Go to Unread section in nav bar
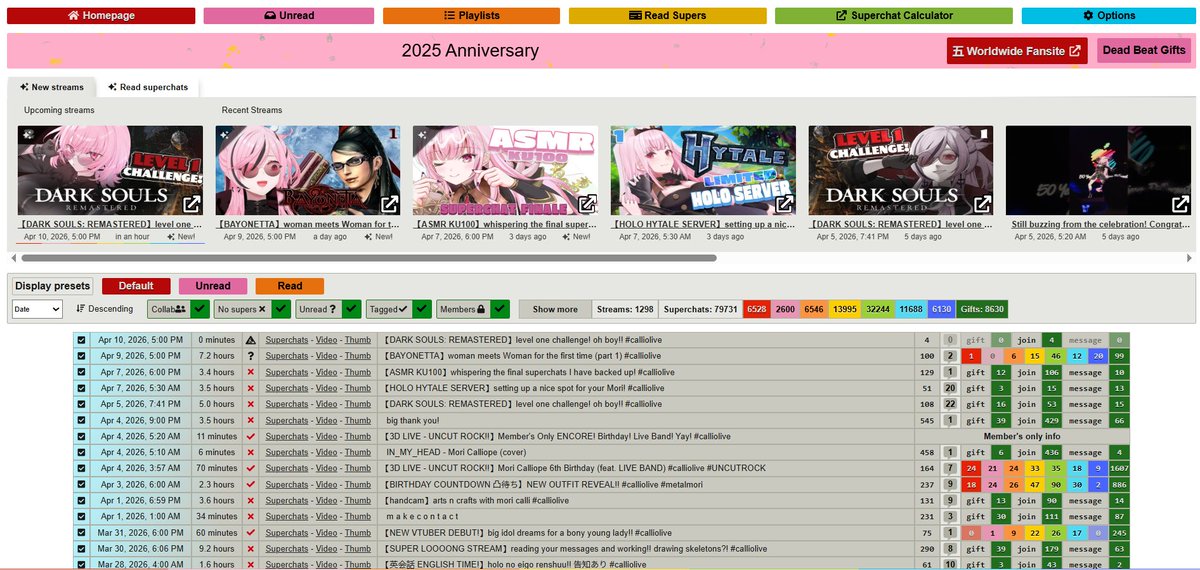1200x570 pixels. [289, 16]
